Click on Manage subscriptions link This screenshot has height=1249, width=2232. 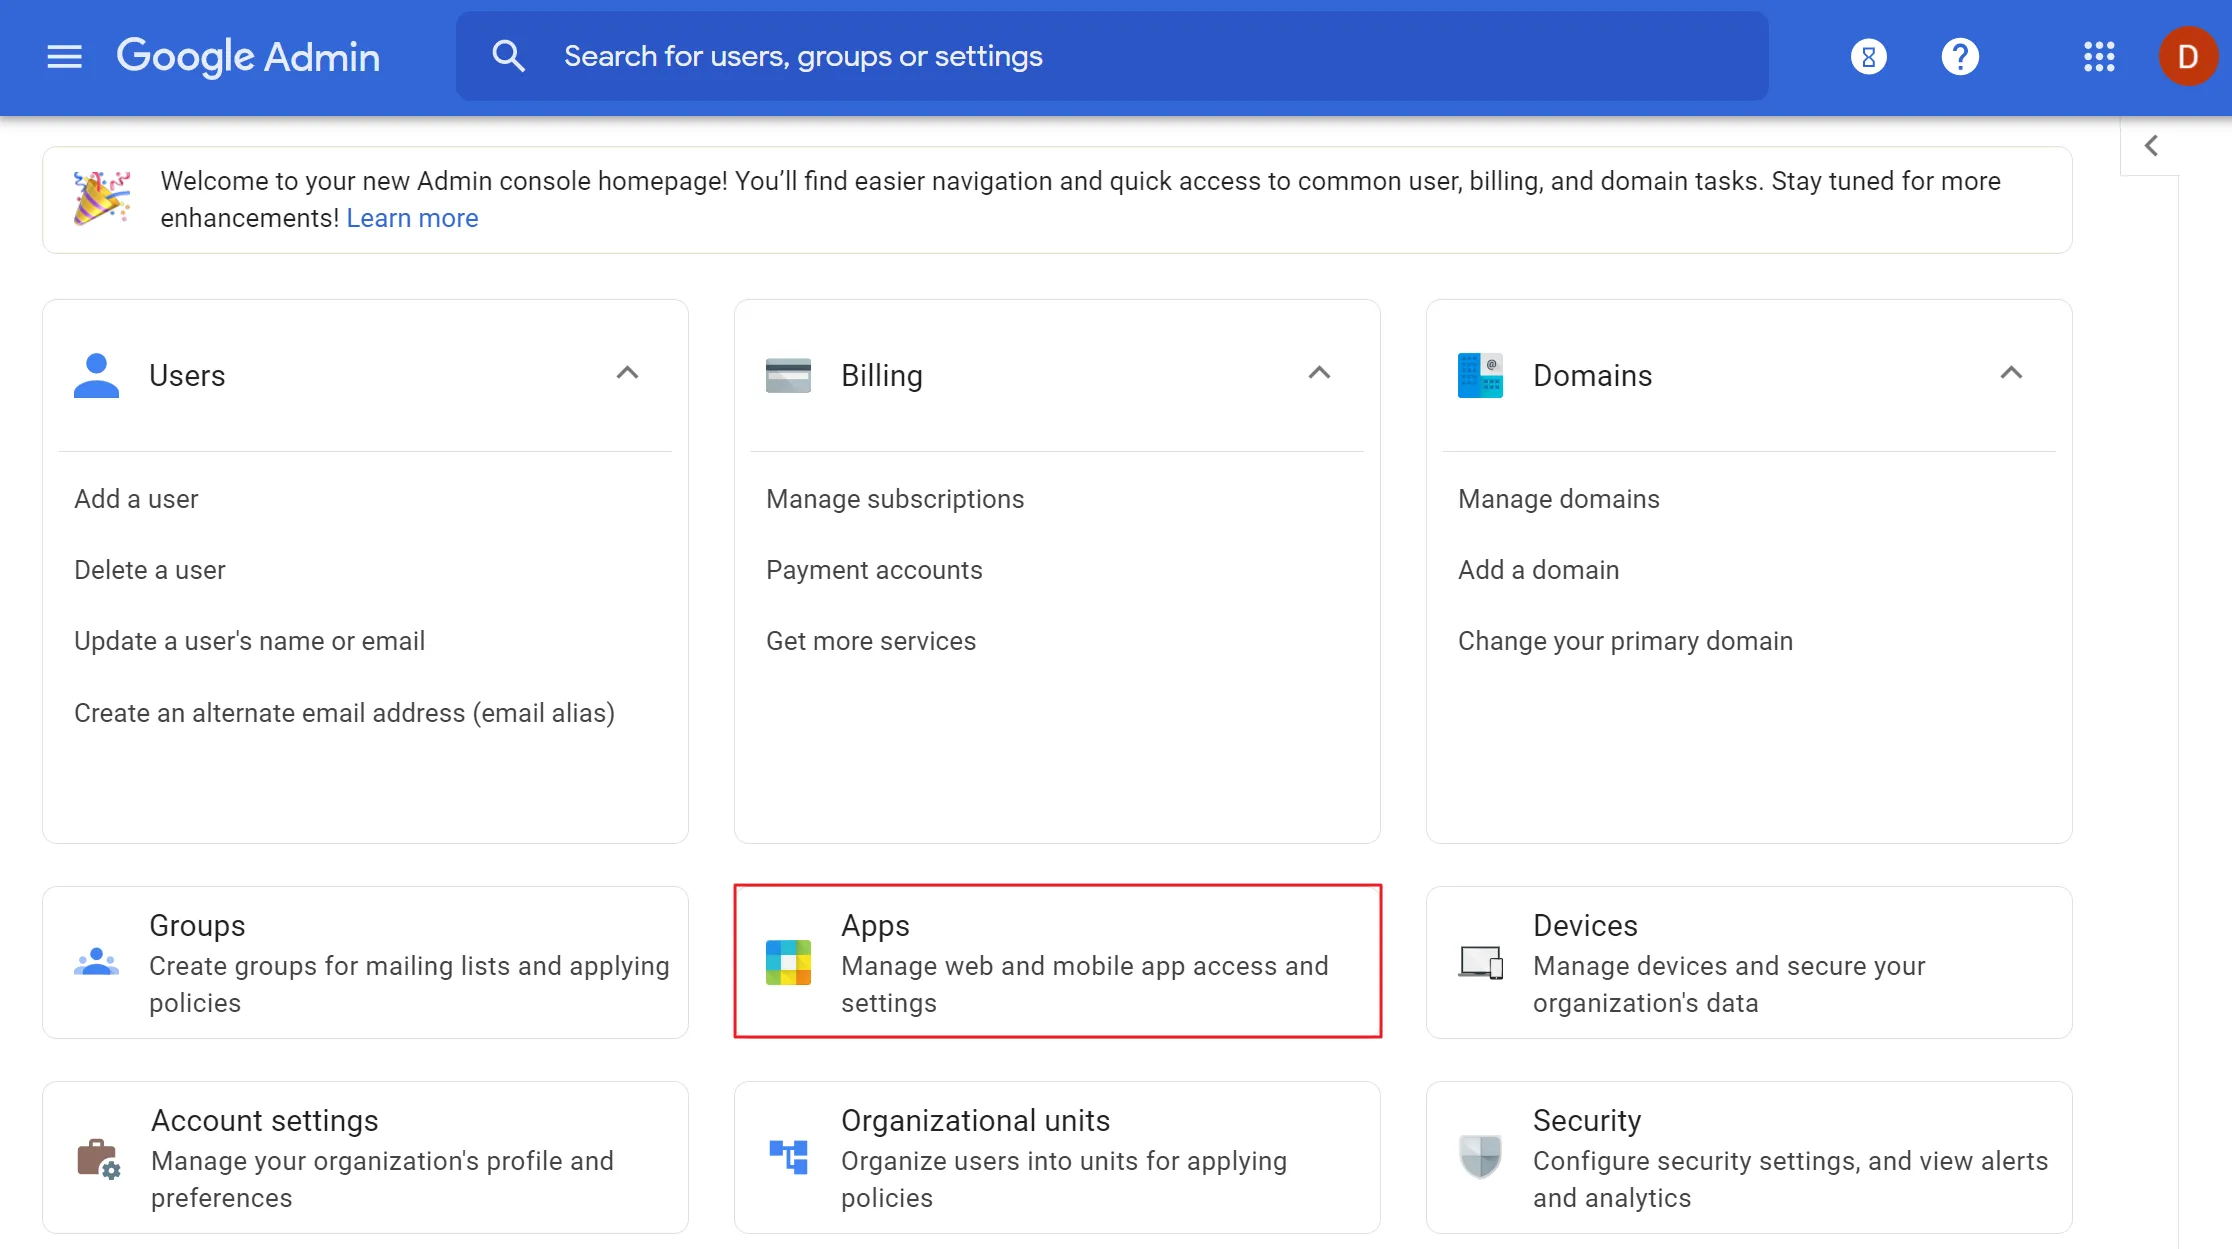click(895, 498)
